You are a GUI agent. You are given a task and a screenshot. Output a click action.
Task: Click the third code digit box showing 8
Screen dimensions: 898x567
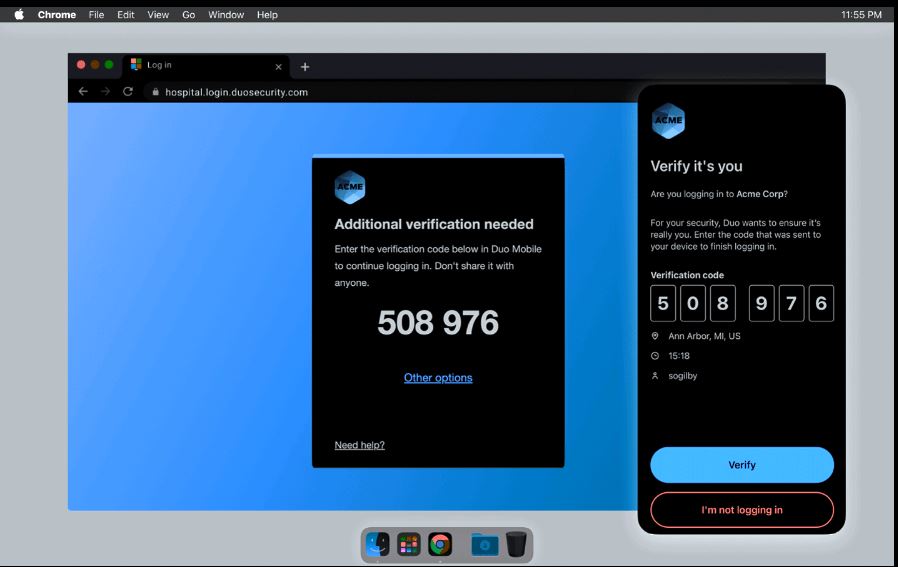coord(723,303)
